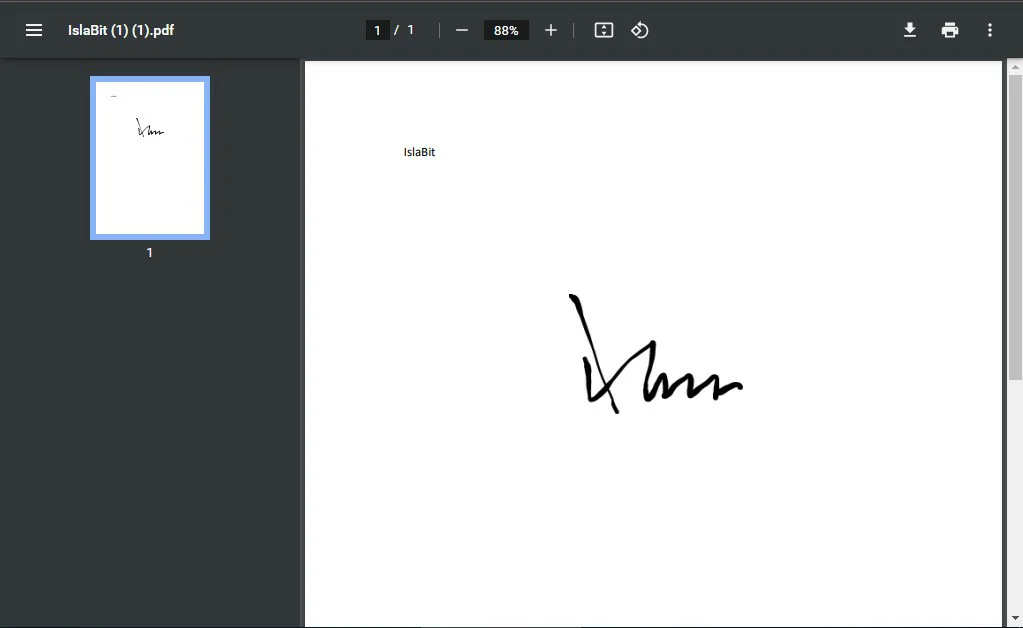Click the current page number field
This screenshot has width=1023, height=628.
point(378,30)
